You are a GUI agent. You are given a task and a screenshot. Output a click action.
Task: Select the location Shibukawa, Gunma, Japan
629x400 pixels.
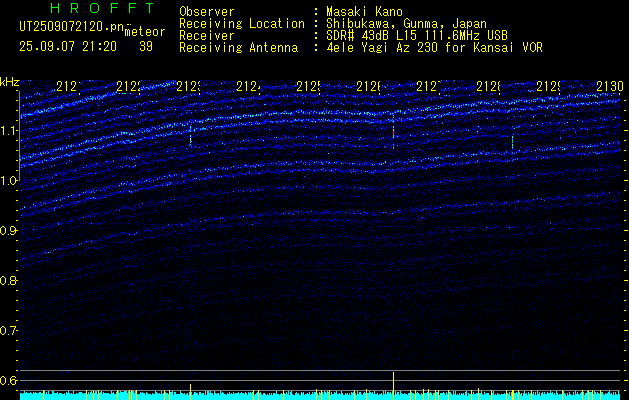click(406, 24)
